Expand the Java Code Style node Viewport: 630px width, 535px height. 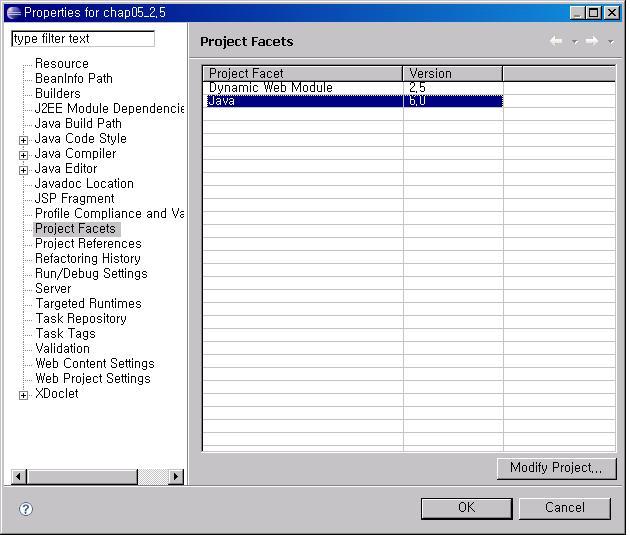point(24,140)
